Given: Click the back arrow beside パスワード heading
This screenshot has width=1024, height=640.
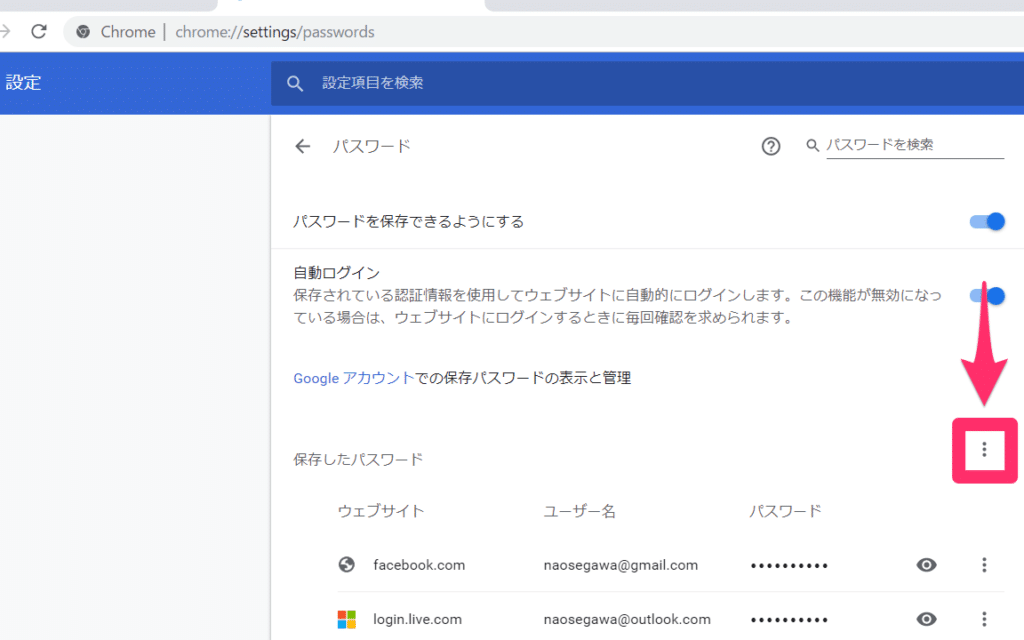Looking at the screenshot, I should [302, 146].
